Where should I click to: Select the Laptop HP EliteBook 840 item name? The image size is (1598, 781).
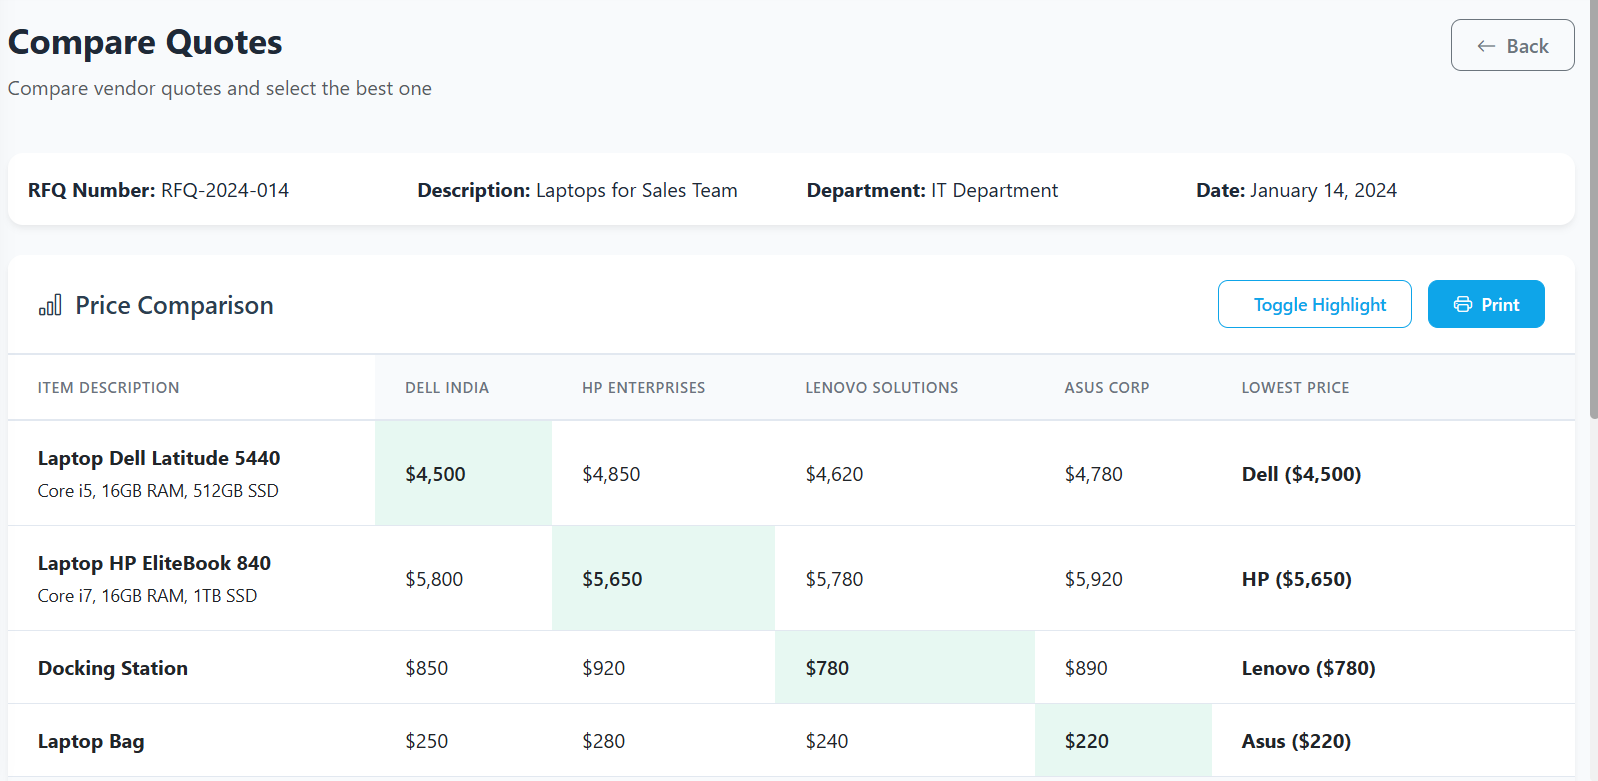pos(154,563)
